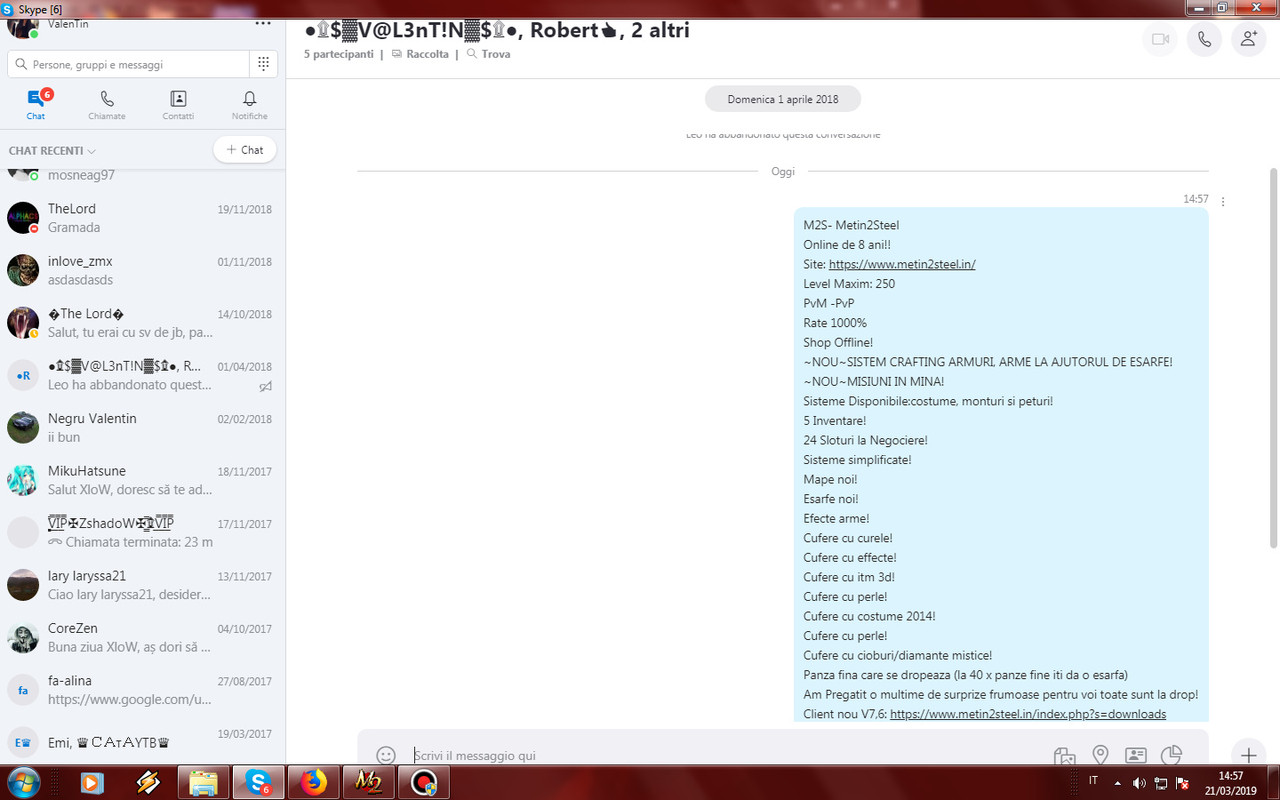Switch to the Chiamate tab
This screenshot has height=800, width=1280.
click(x=106, y=104)
